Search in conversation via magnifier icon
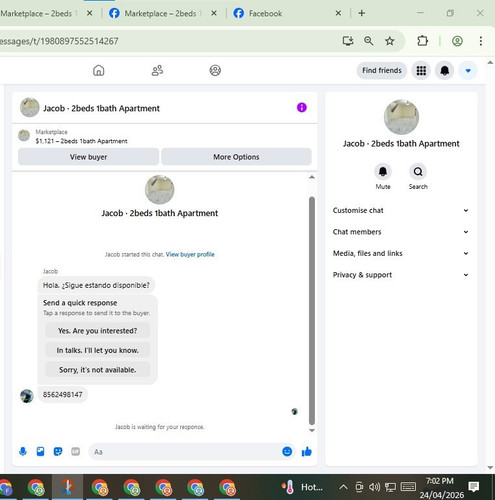This screenshot has width=495, height=500. [x=418, y=172]
